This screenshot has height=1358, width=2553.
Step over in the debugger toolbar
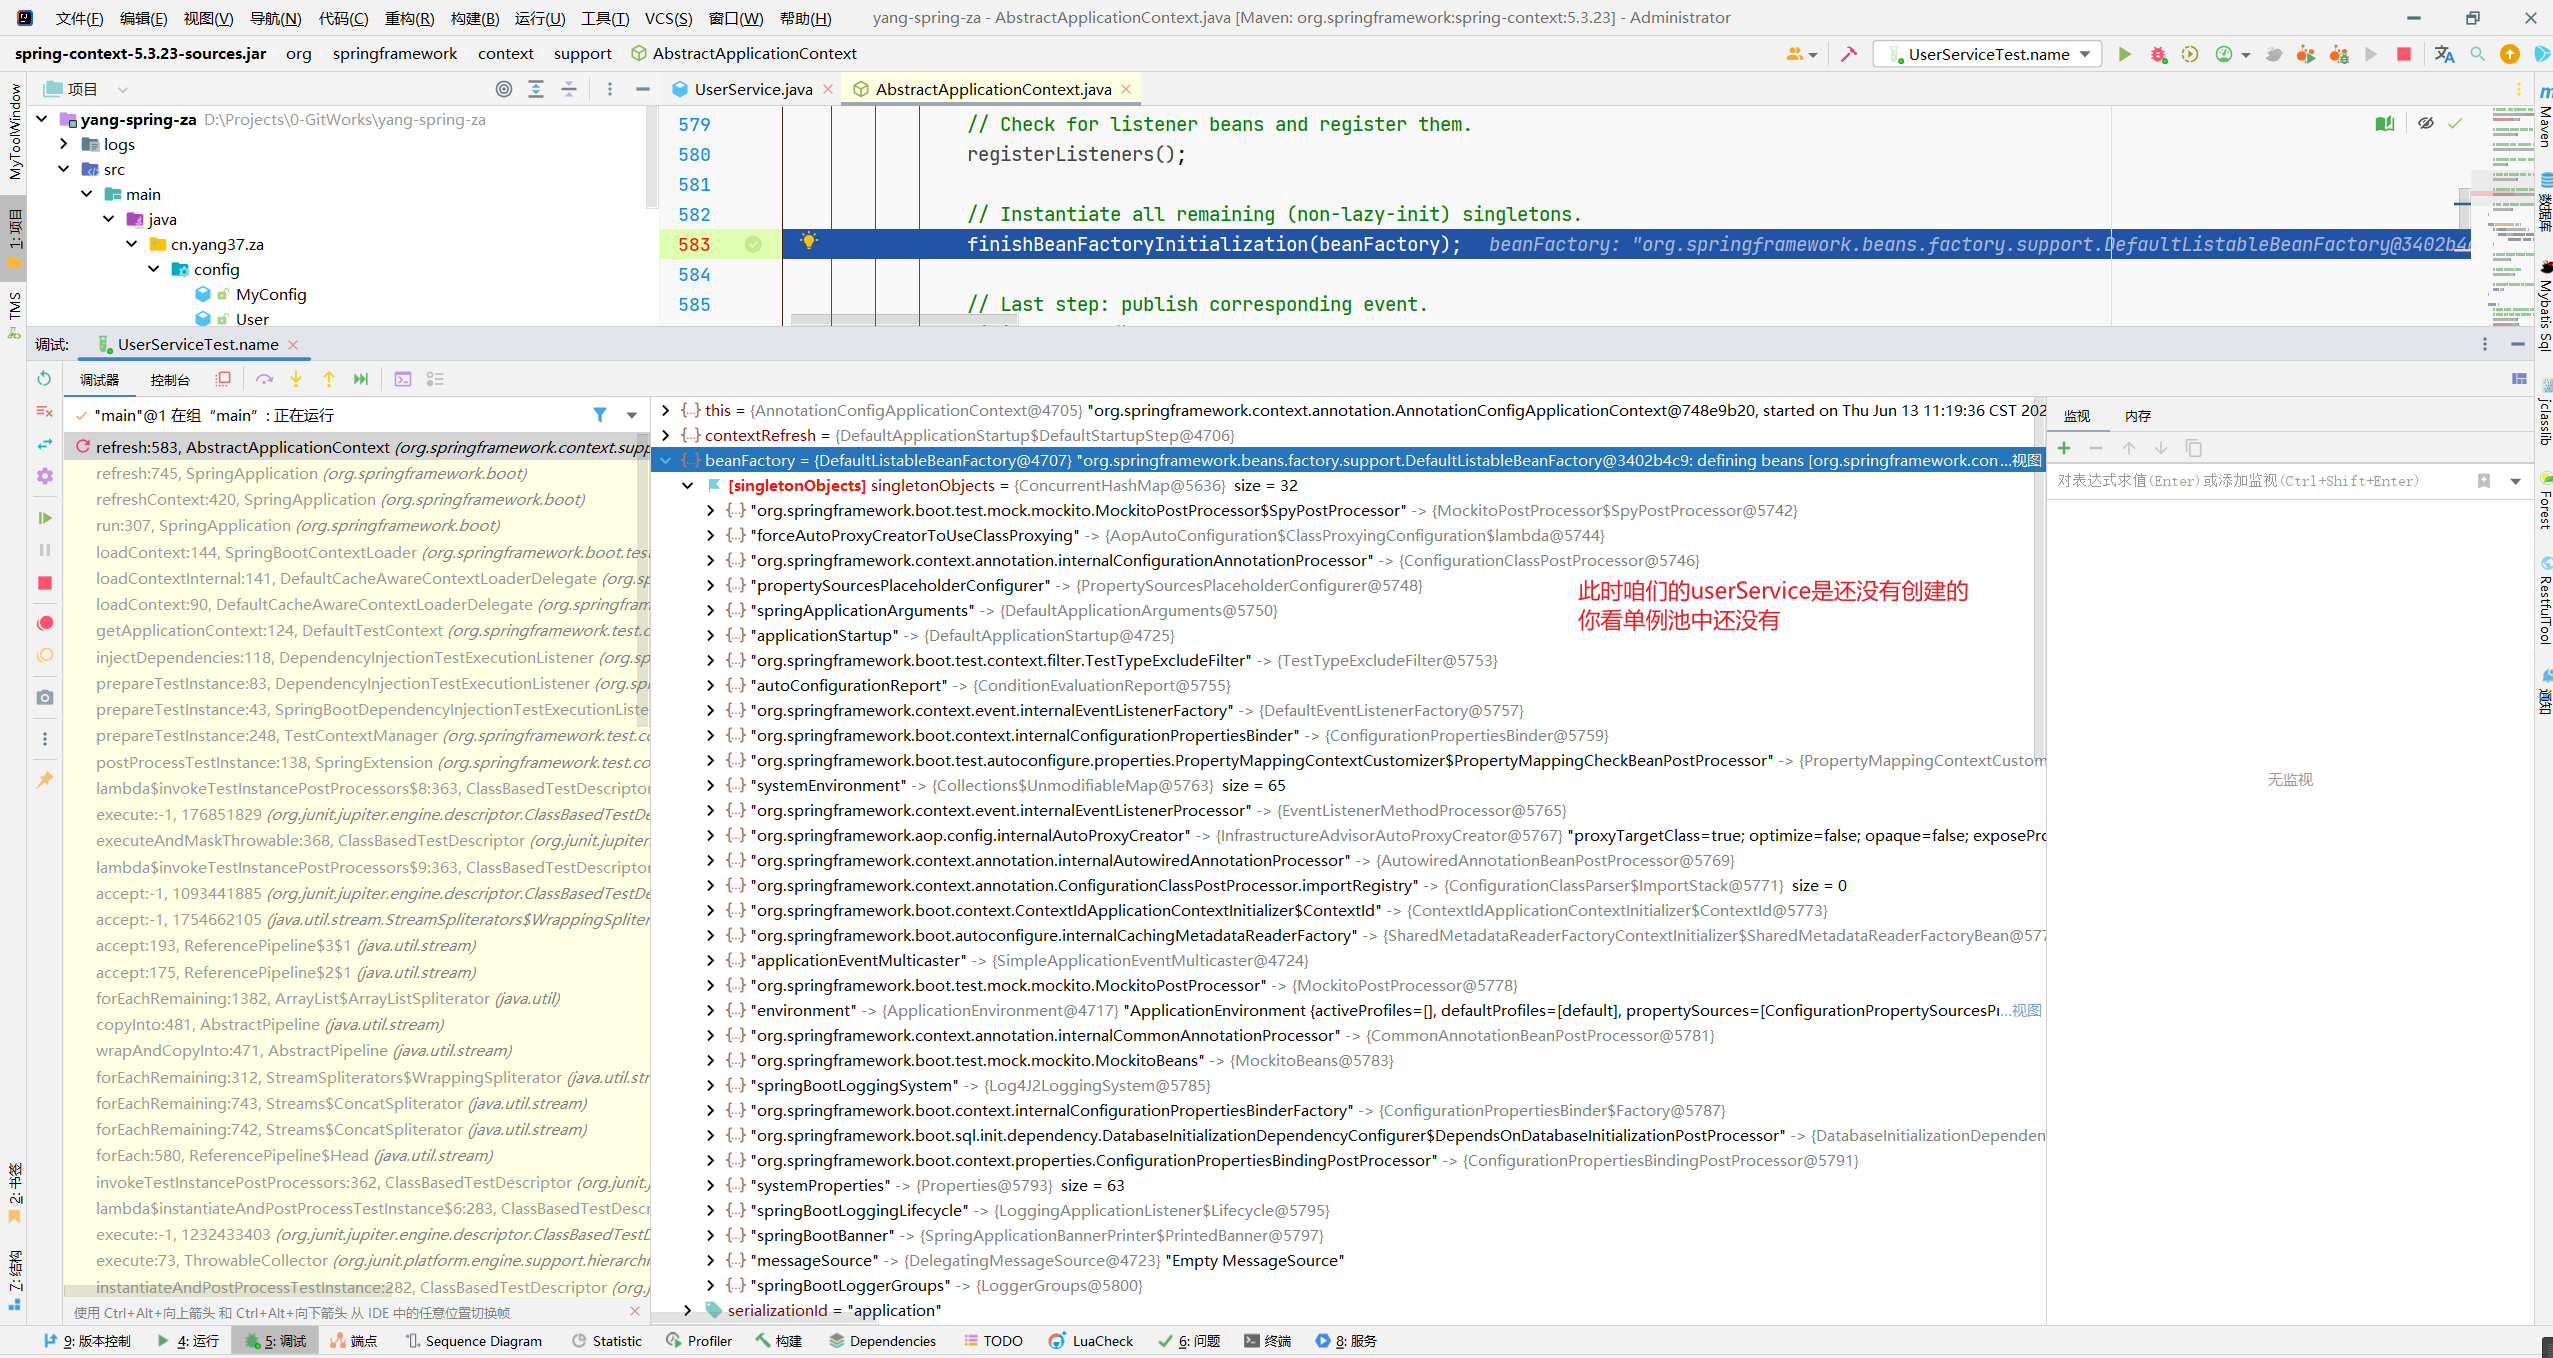pos(264,379)
